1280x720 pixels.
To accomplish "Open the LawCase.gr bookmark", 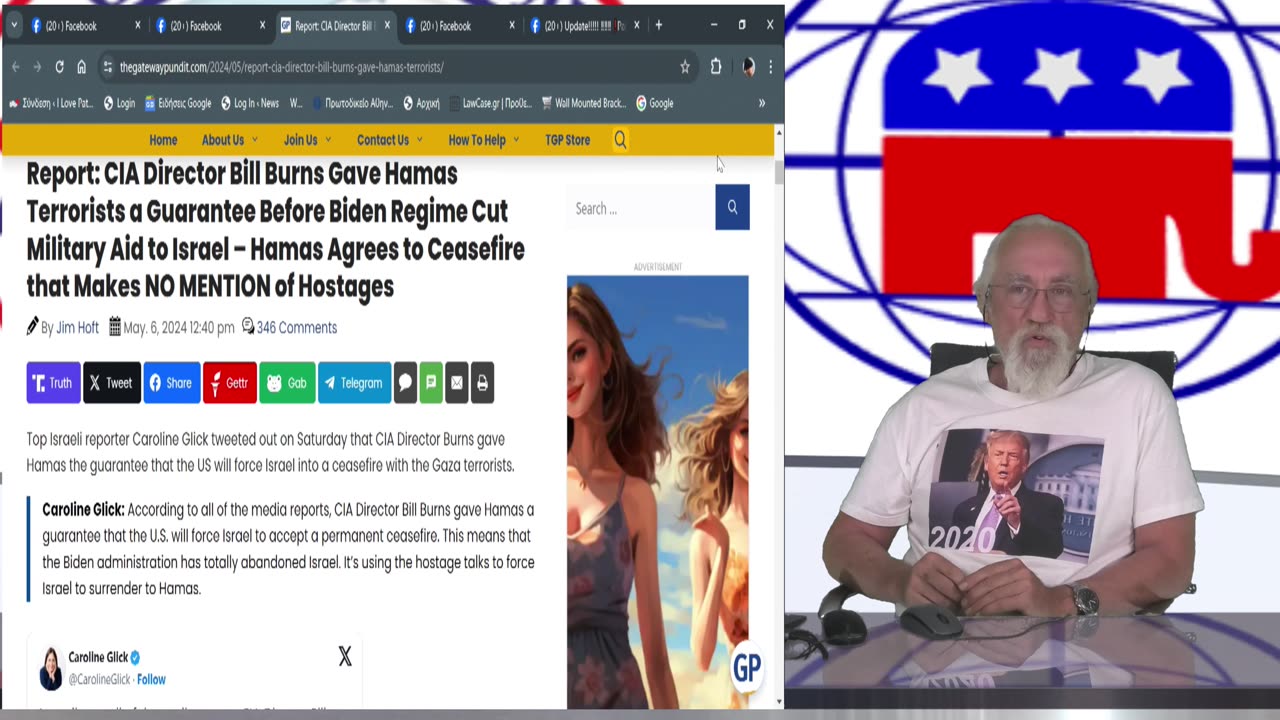I will coord(490,103).
